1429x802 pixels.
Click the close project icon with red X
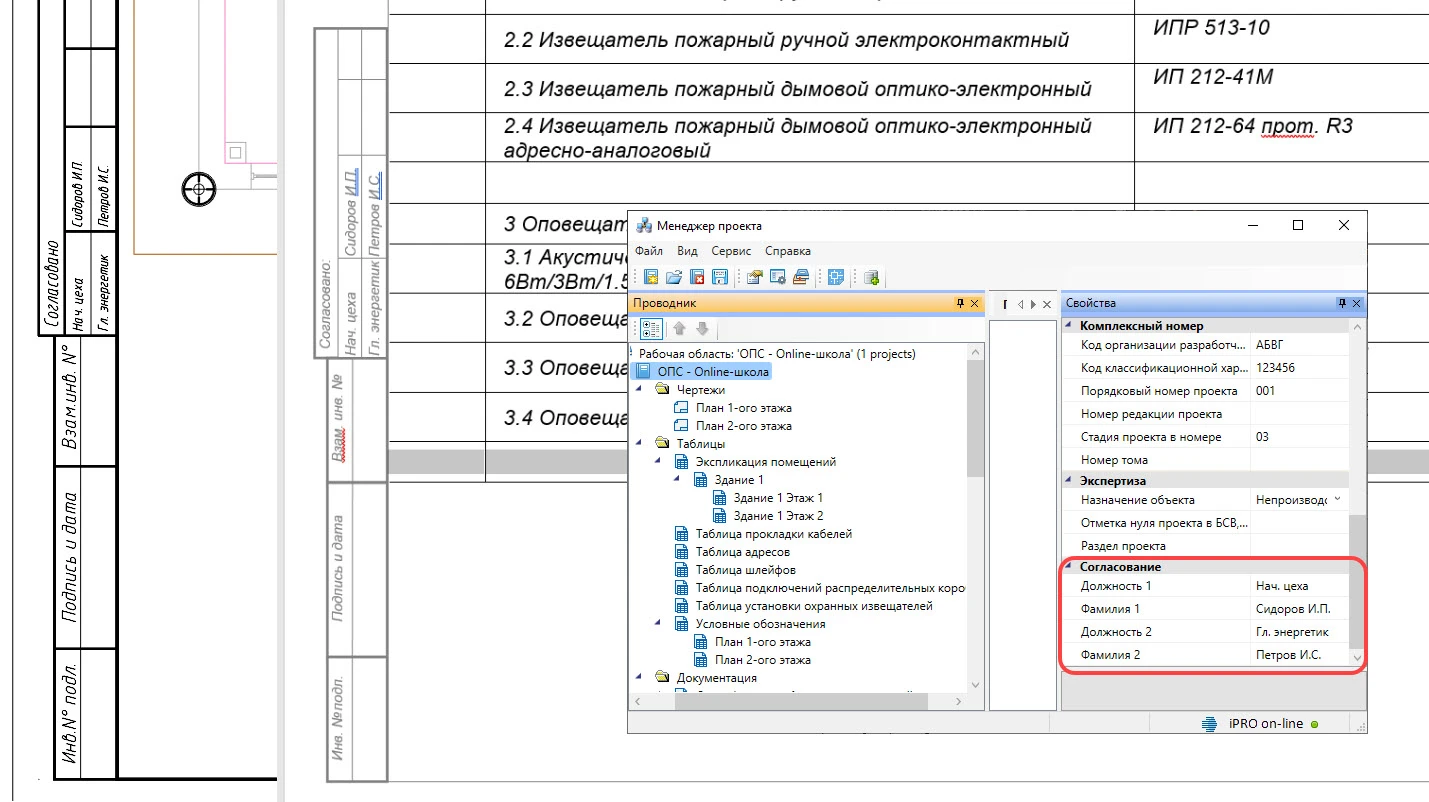(x=697, y=277)
